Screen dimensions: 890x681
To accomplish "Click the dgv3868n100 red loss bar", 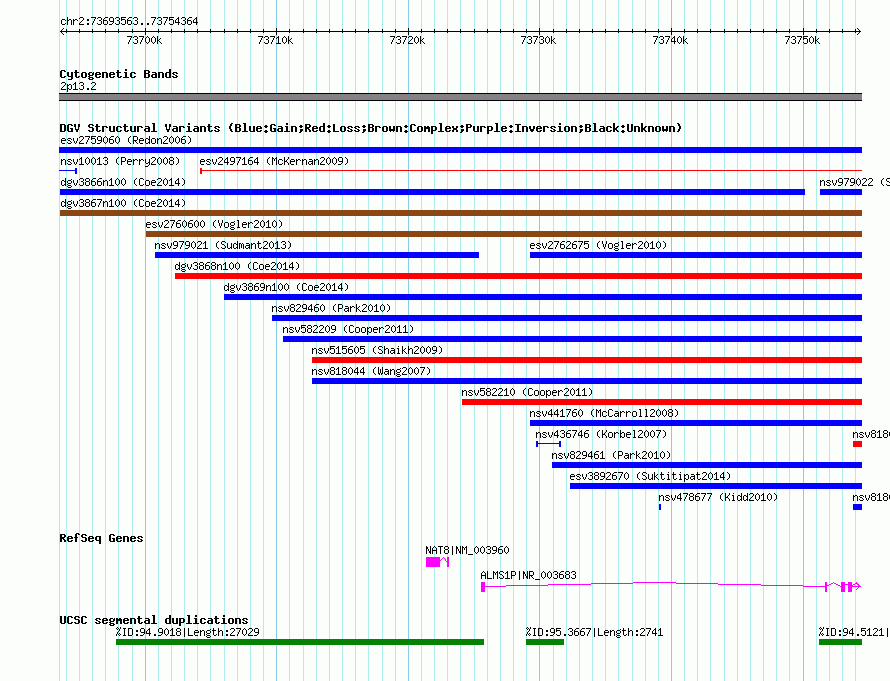I will pyautogui.click(x=517, y=276).
